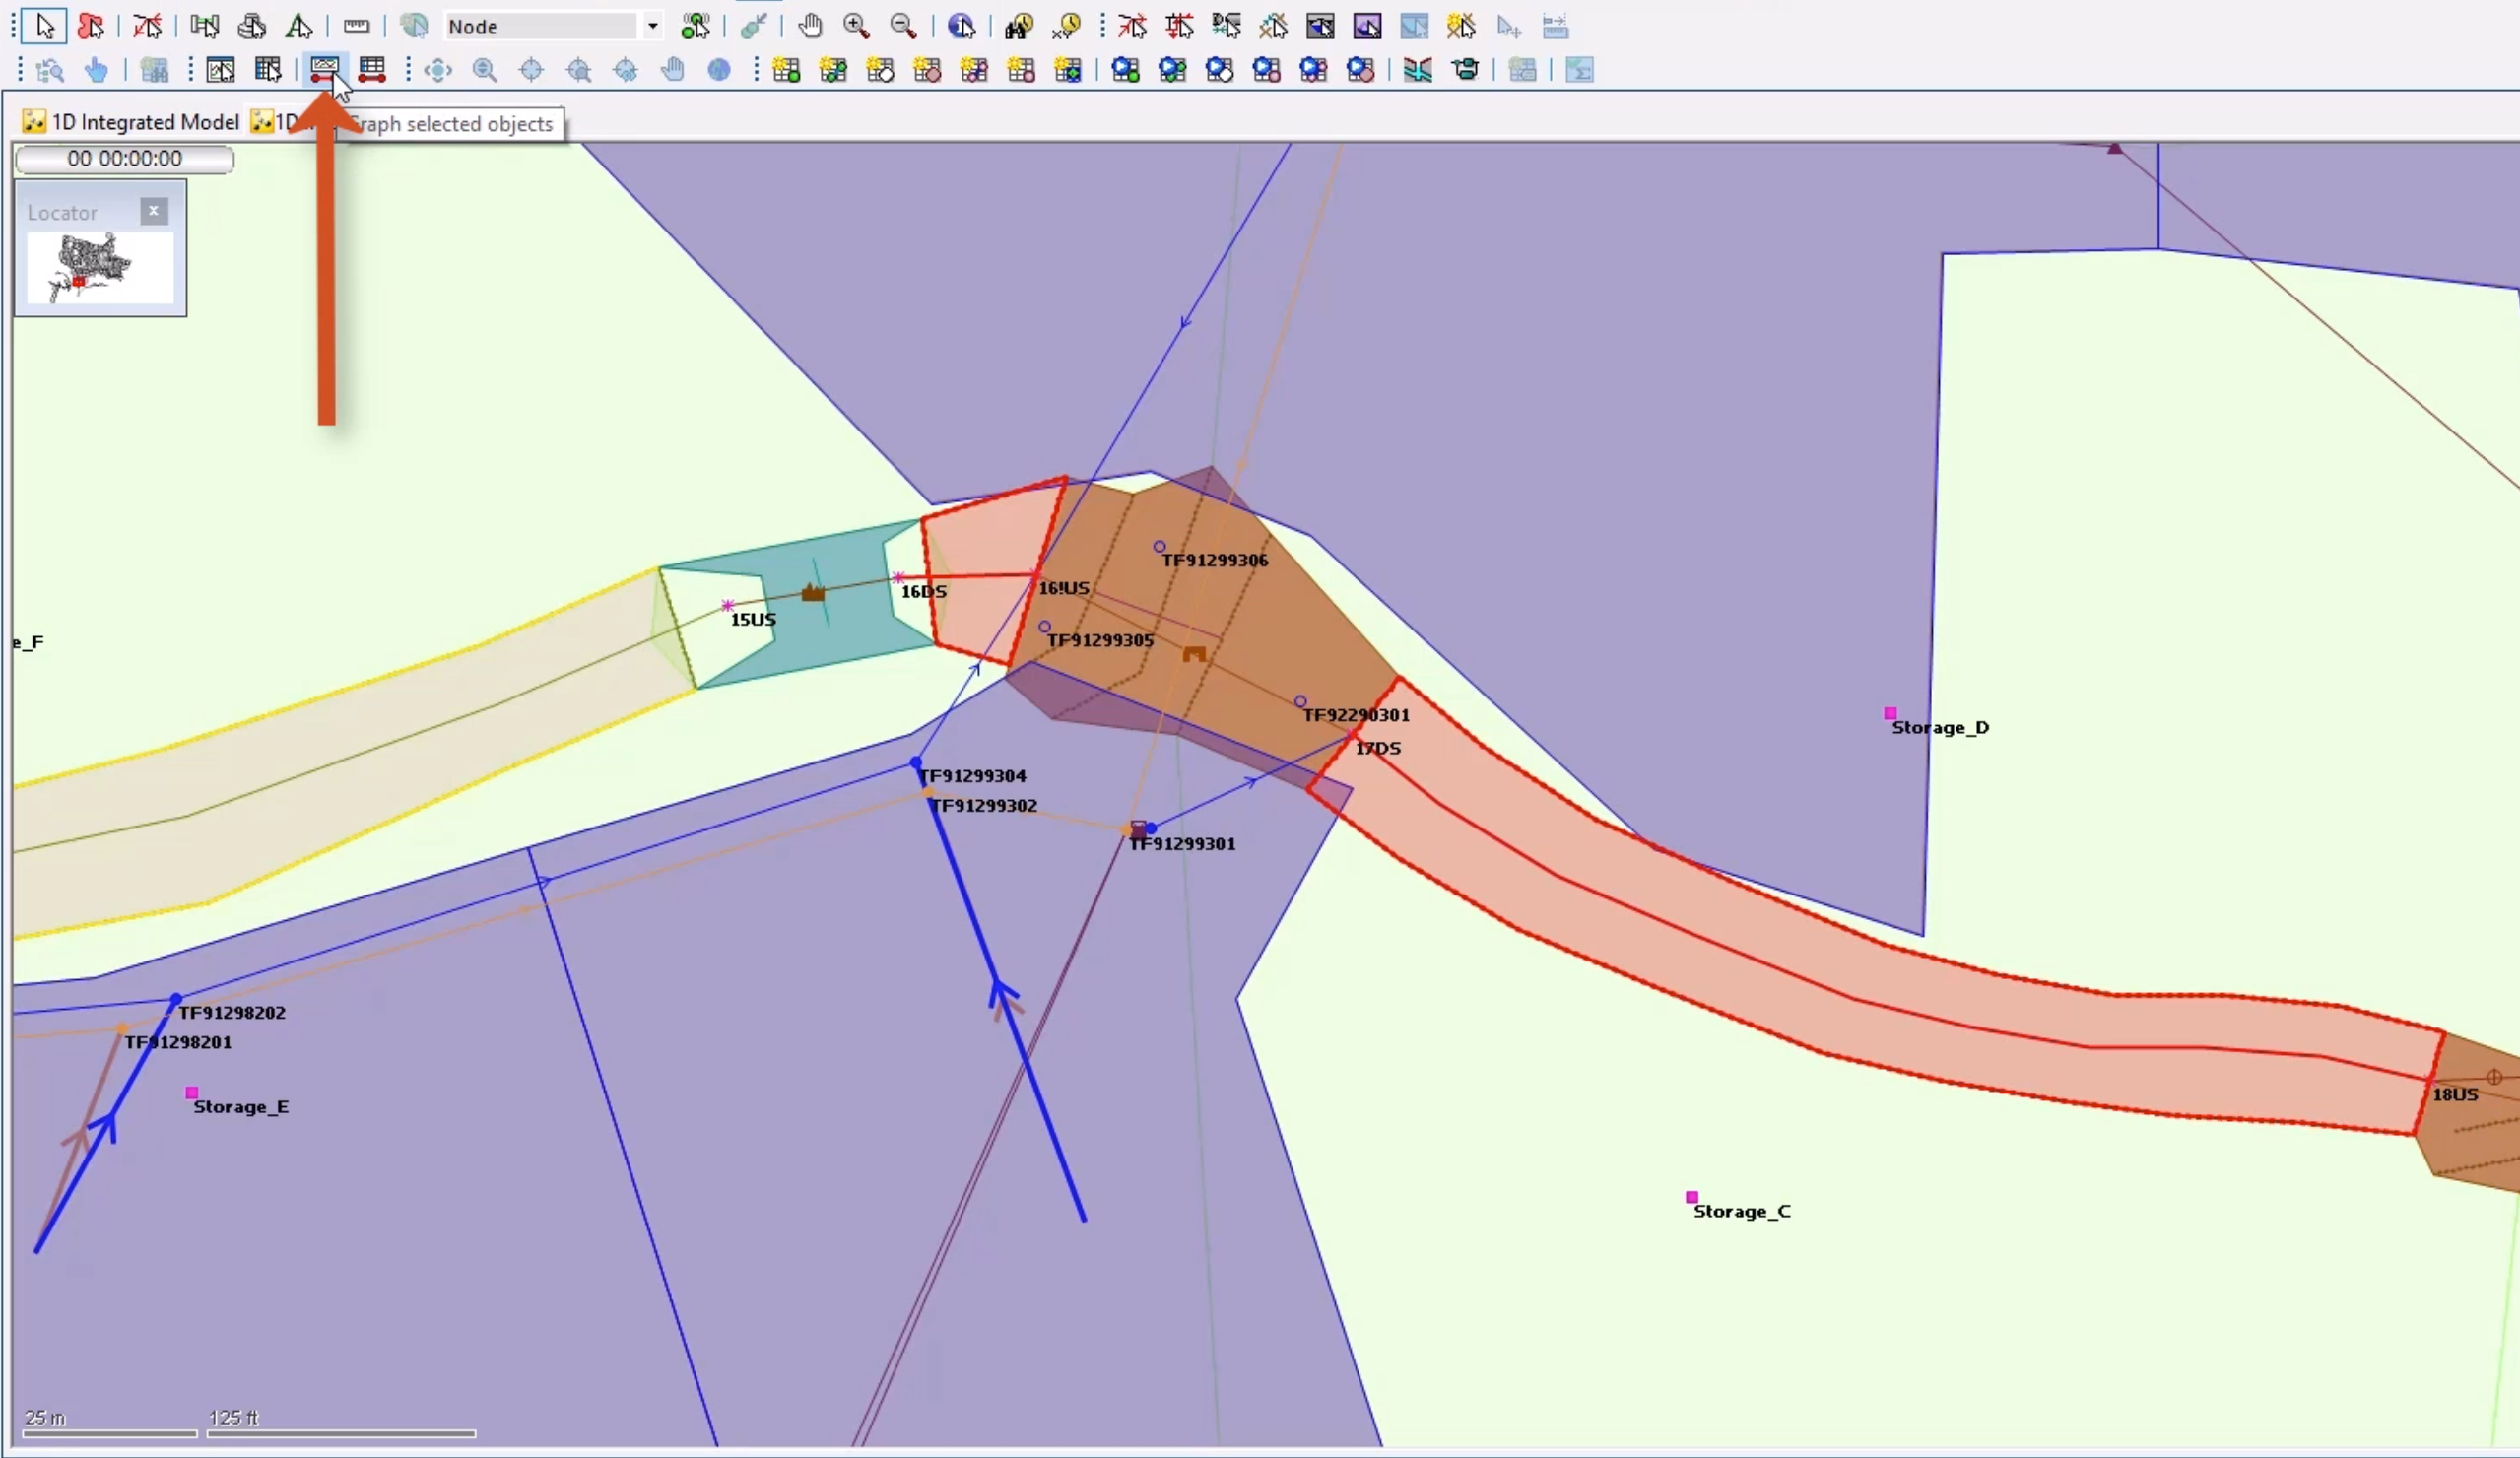The width and height of the screenshot is (2520, 1458).
Task: Click the reset time button
Action: tap(123, 158)
